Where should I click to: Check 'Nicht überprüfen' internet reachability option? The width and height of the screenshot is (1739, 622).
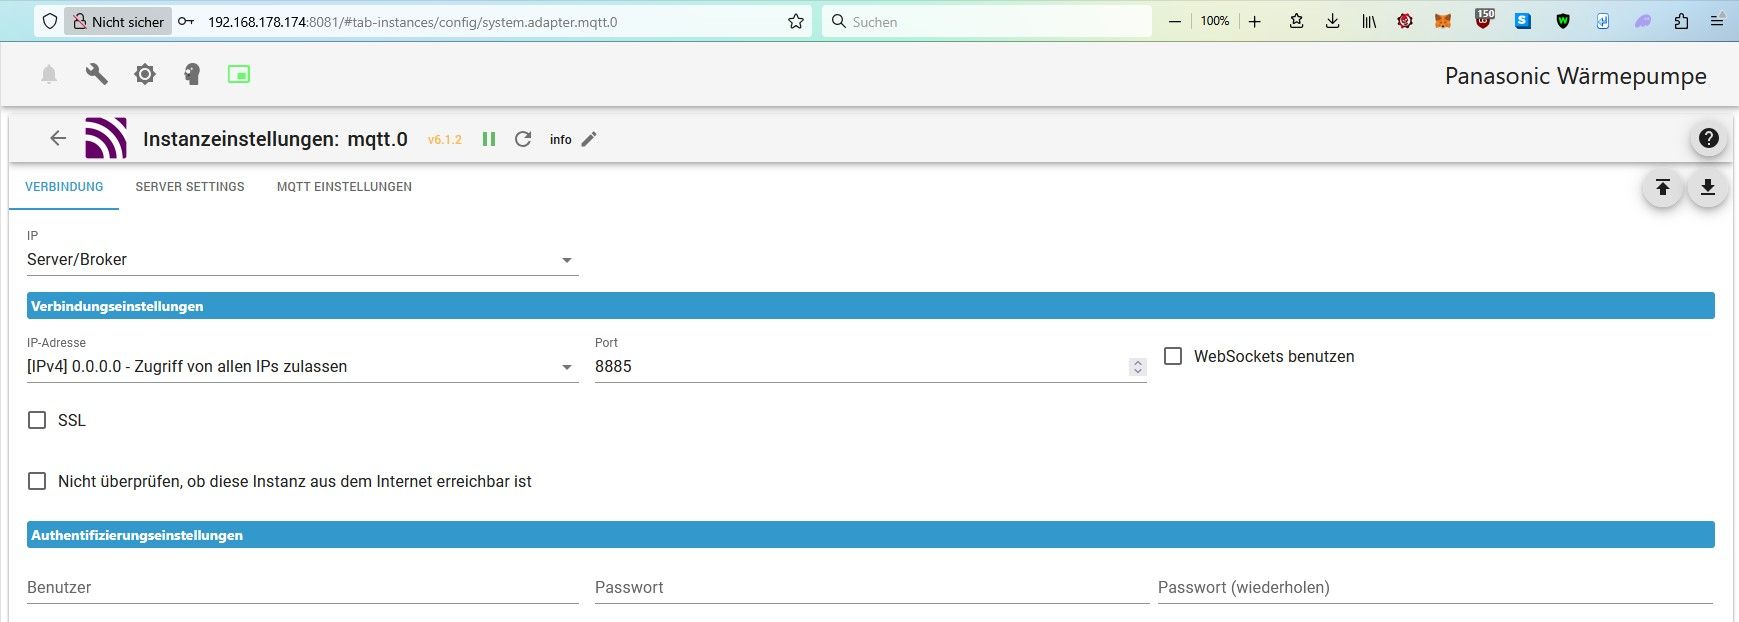(37, 481)
